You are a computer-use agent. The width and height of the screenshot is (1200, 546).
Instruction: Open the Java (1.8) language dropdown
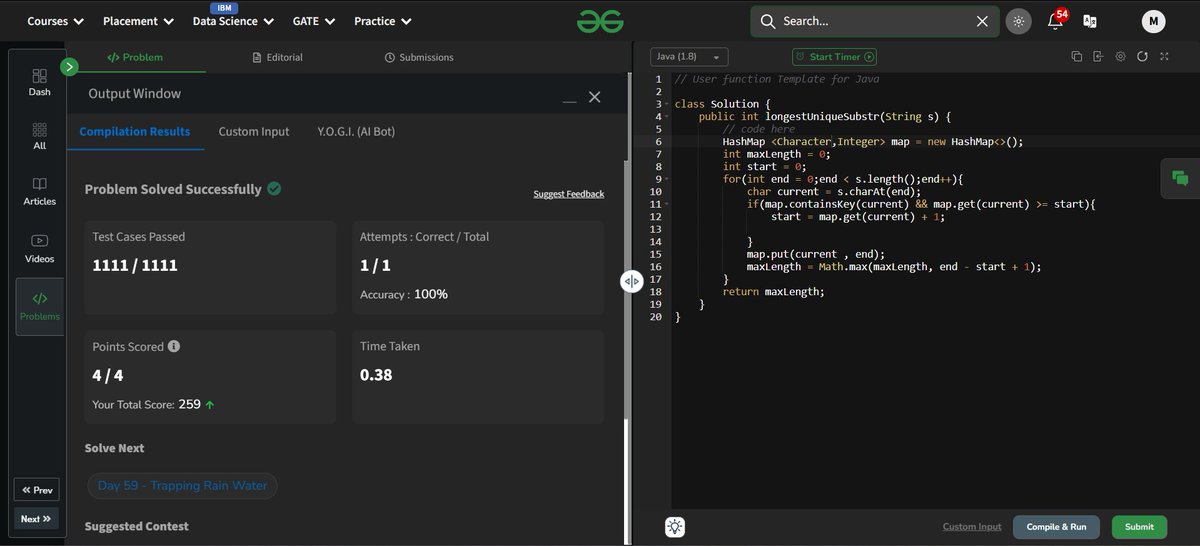coord(690,57)
